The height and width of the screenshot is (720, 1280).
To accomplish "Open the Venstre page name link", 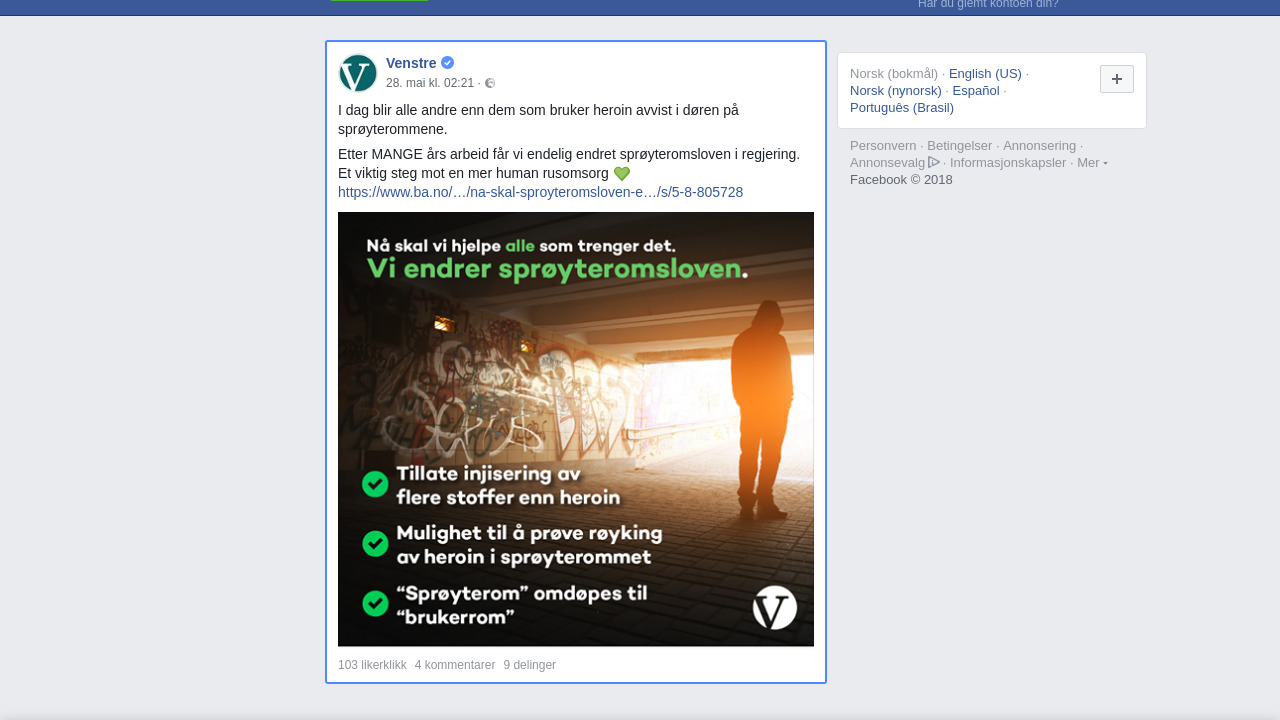I will (411, 63).
